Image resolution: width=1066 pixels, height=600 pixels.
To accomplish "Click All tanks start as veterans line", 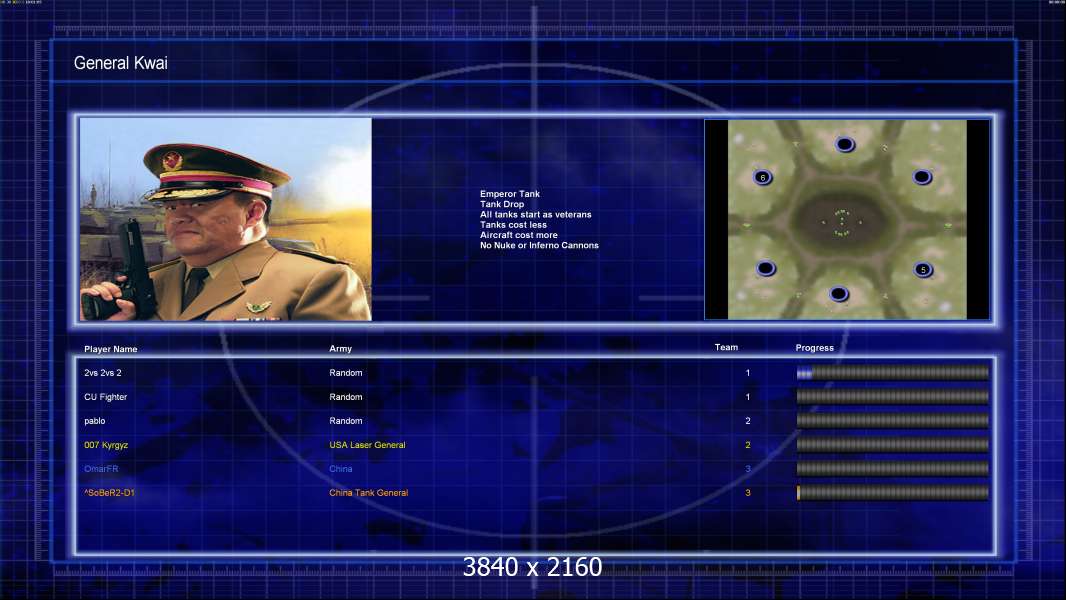I will [x=536, y=215].
